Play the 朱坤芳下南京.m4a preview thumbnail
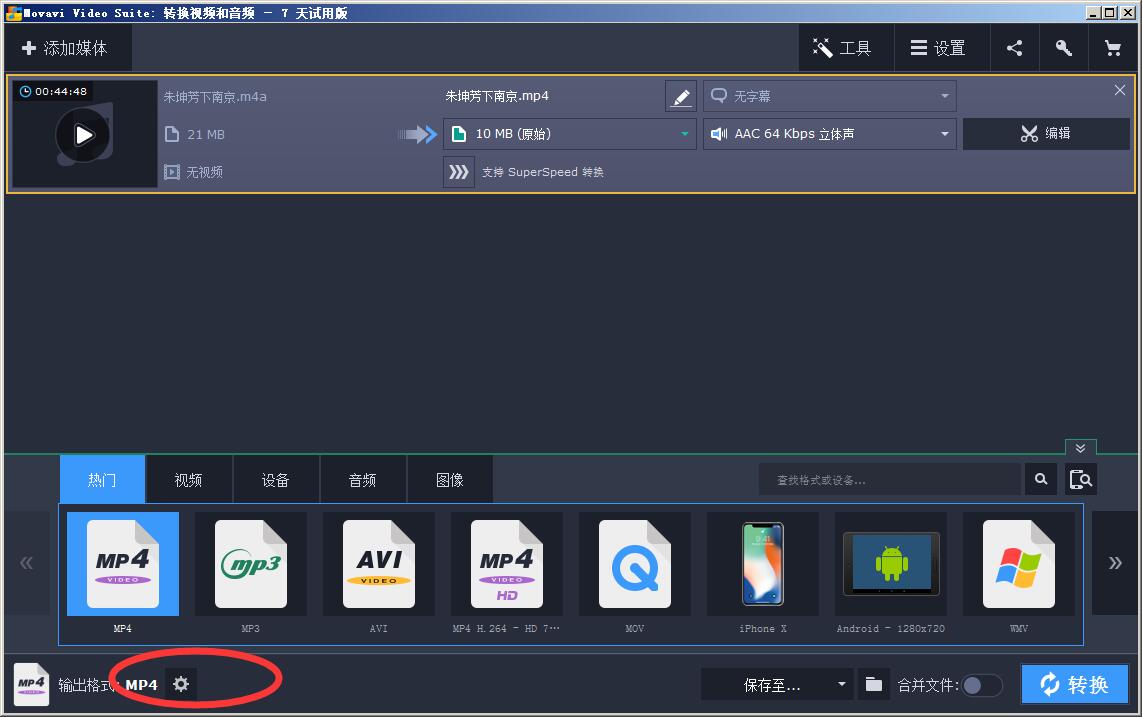The image size is (1142, 717). pyautogui.click(x=84, y=135)
